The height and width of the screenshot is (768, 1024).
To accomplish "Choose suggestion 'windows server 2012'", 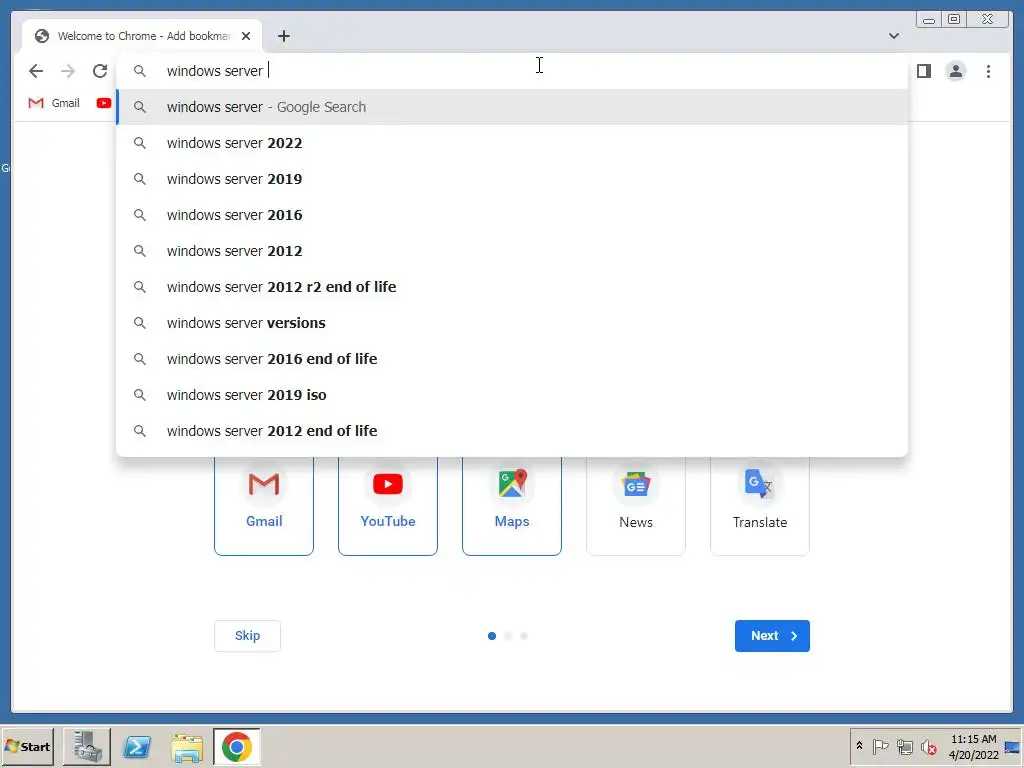I will pos(512,251).
